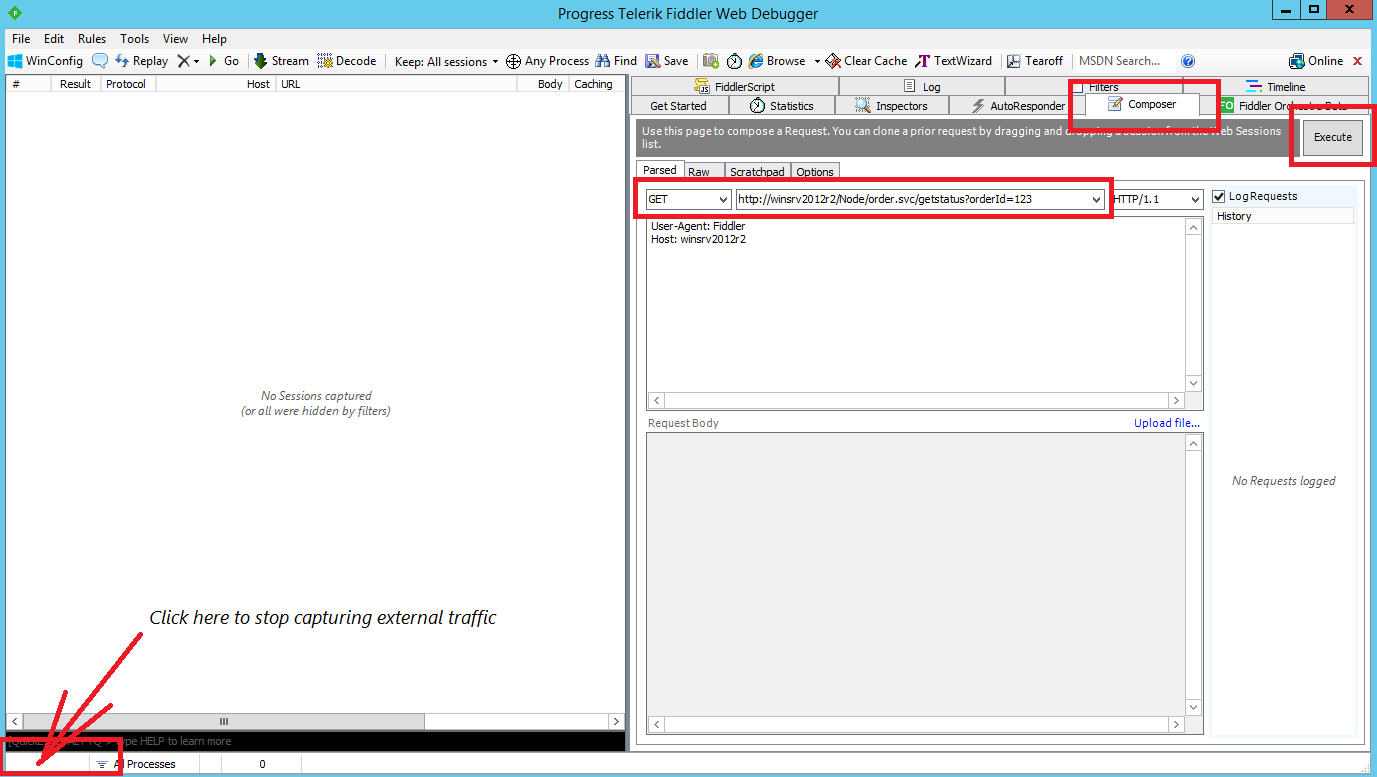Open the TextWizard tool
The image size is (1377, 777).
(x=954, y=61)
